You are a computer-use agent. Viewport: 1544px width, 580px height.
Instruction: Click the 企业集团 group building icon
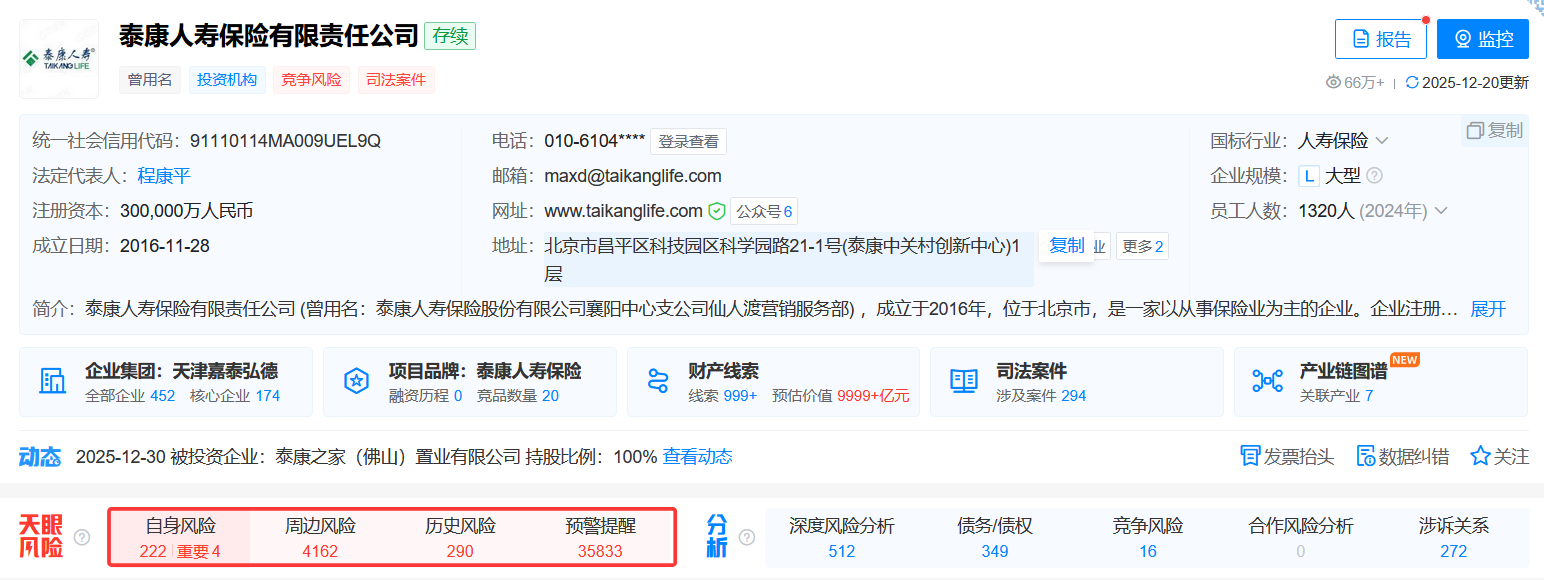(53, 380)
